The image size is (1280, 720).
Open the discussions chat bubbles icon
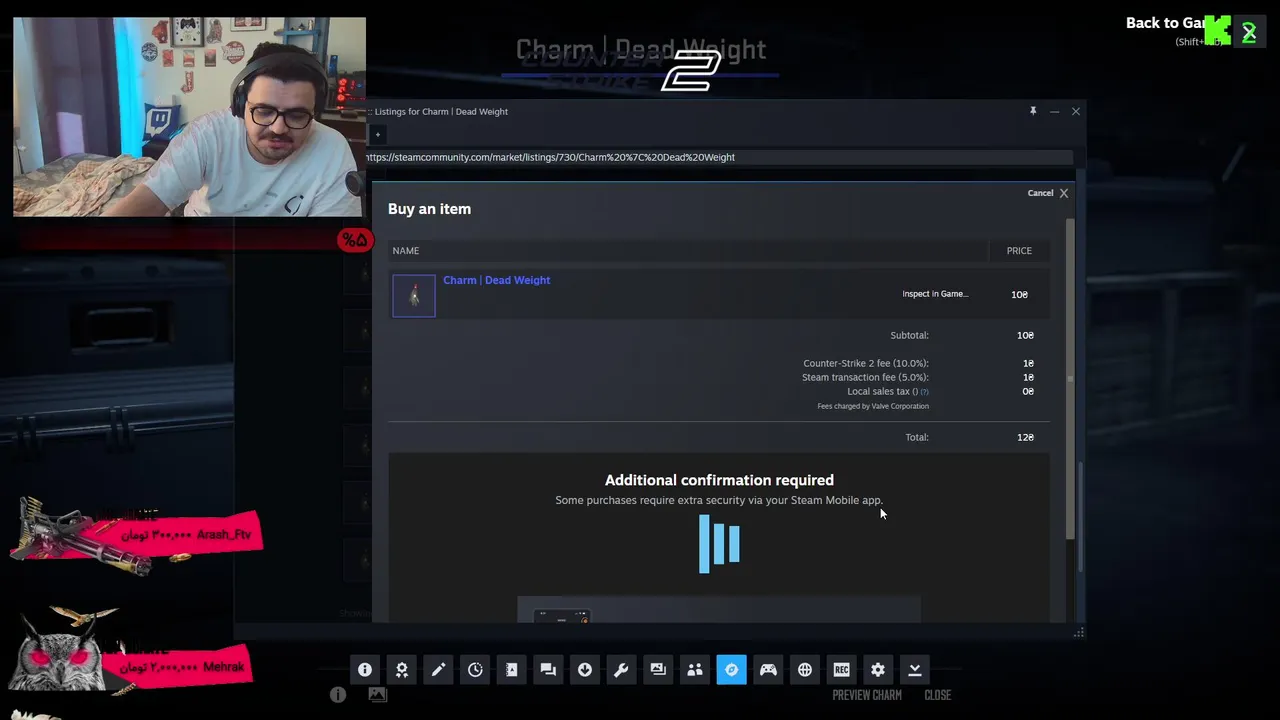coord(548,670)
